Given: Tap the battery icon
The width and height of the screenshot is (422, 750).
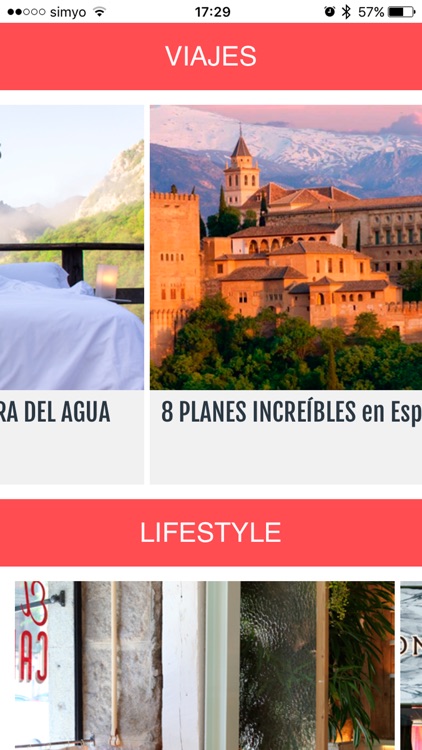Looking at the screenshot, I should pyautogui.click(x=402, y=11).
